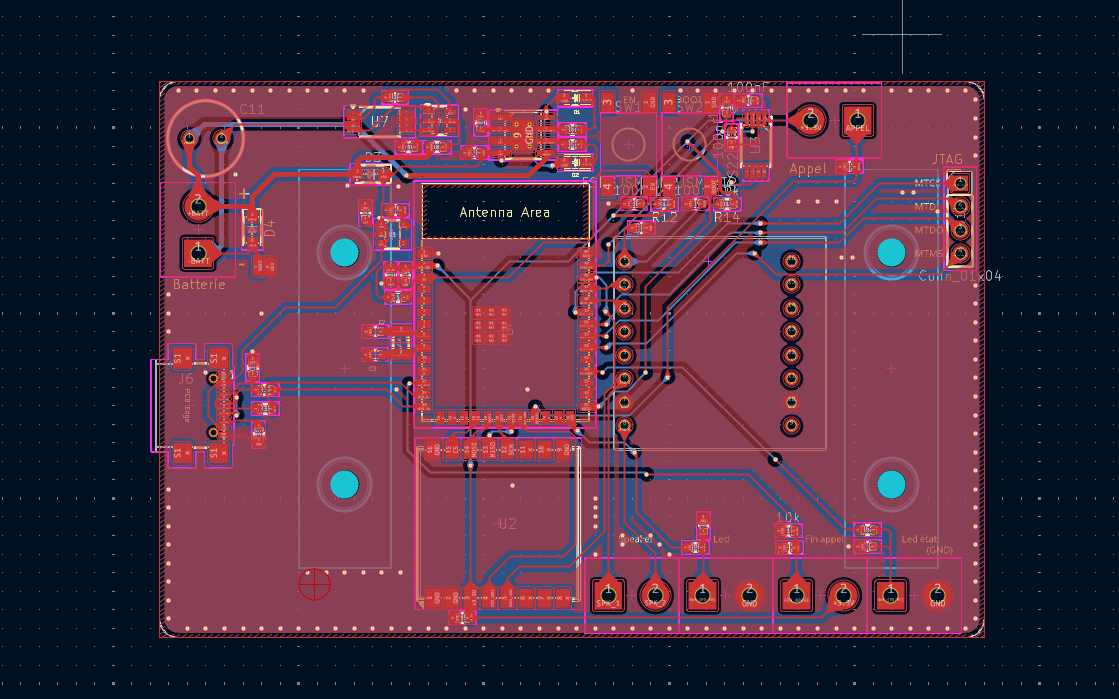Click the SW1 EN pushbutton center
This screenshot has height=699, width=1119.
tap(628, 144)
